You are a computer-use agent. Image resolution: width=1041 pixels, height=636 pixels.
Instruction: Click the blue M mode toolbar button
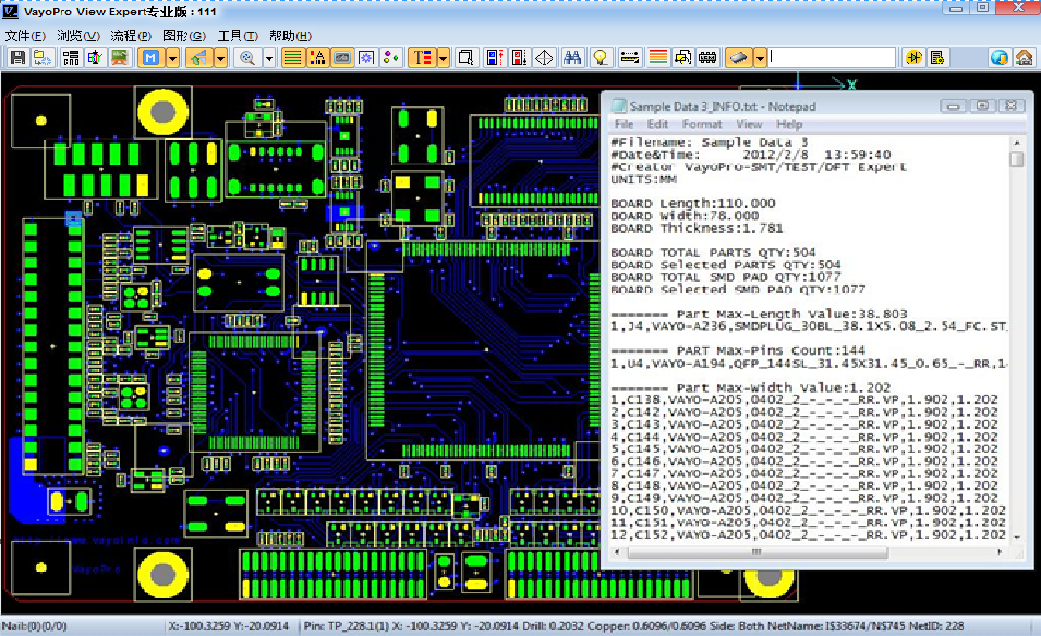(x=151, y=58)
